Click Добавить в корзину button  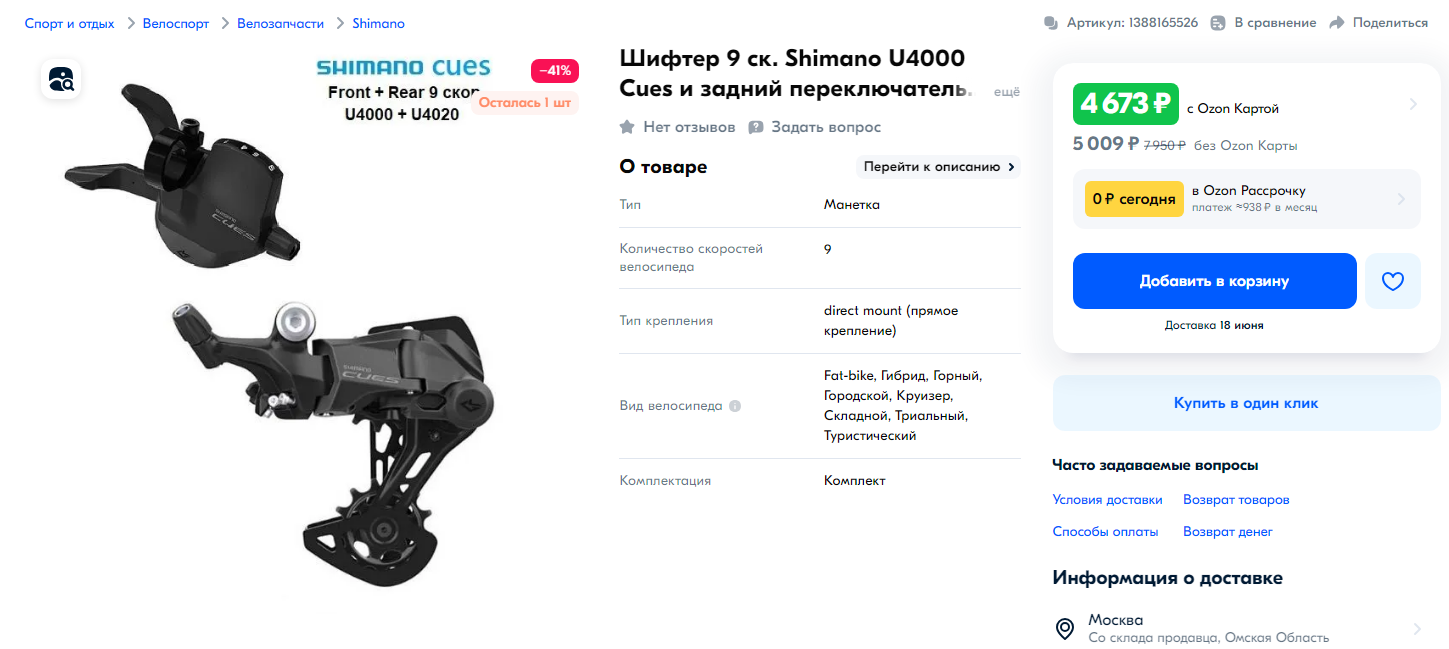click(x=1214, y=281)
